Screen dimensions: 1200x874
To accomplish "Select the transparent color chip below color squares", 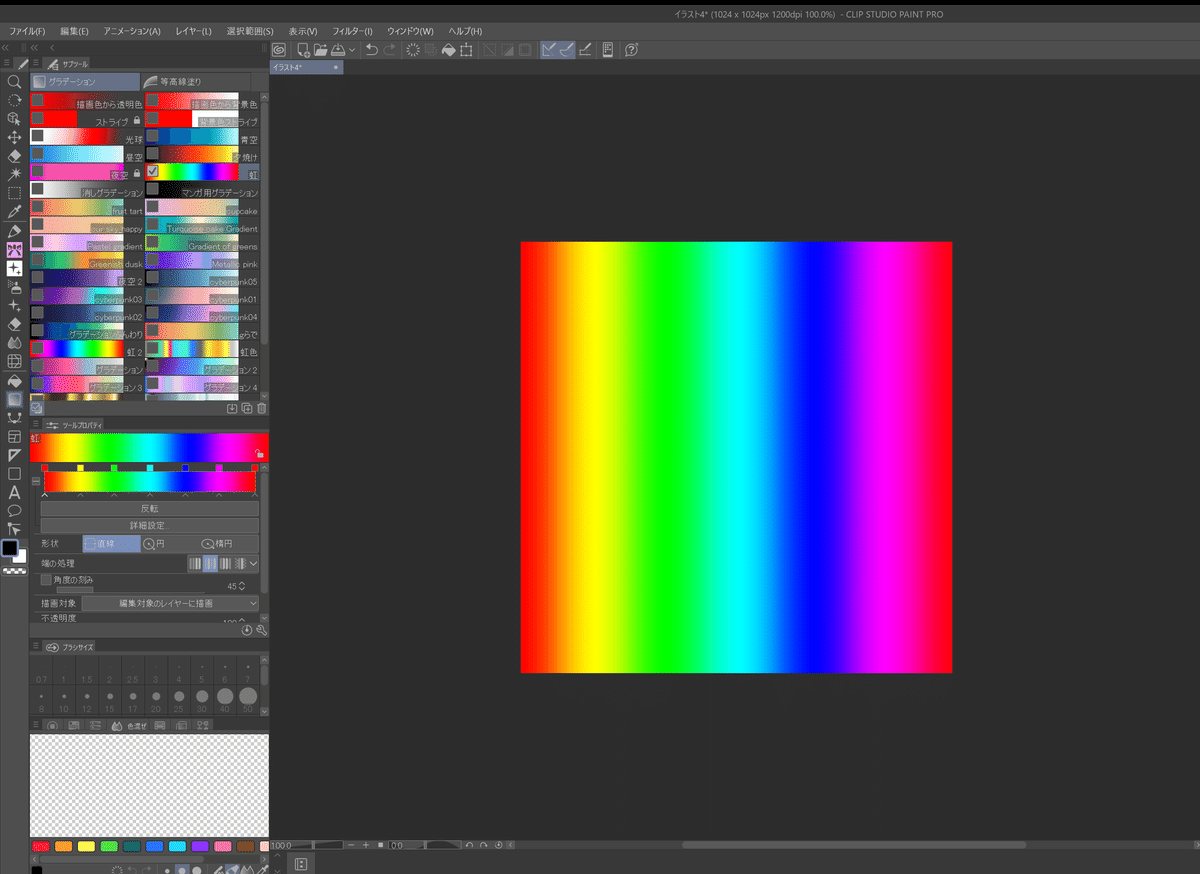I will click(x=14, y=571).
